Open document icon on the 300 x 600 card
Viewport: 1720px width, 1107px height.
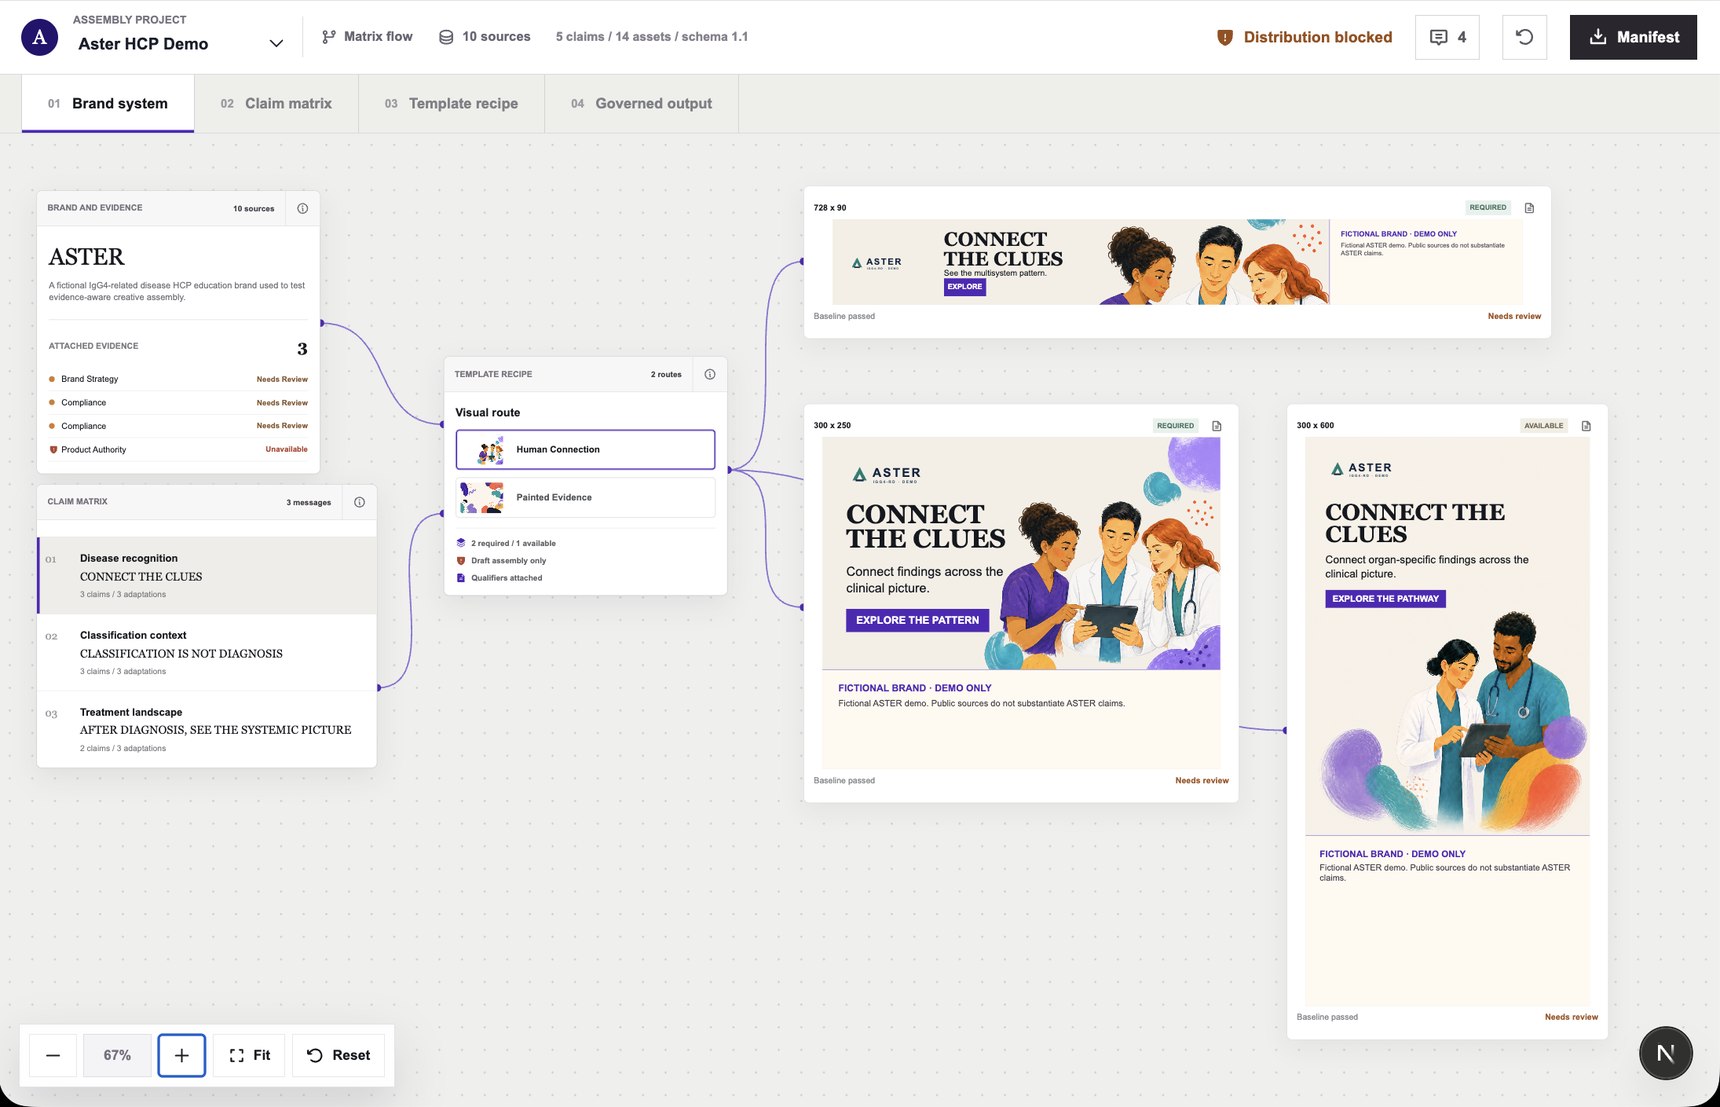pyautogui.click(x=1586, y=426)
